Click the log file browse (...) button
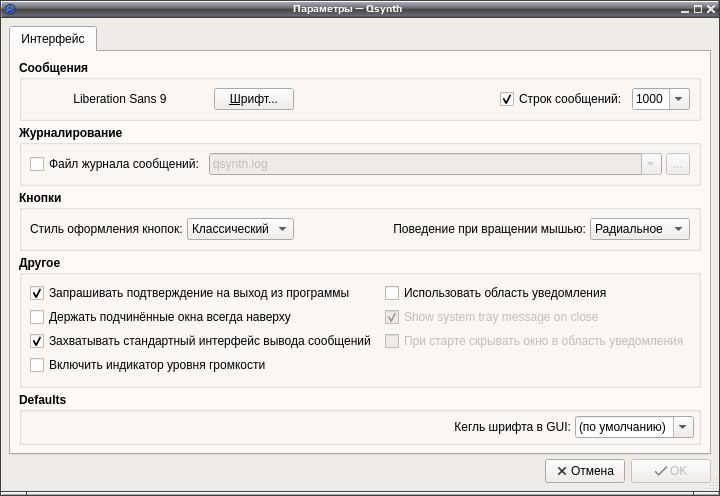 pos(678,164)
